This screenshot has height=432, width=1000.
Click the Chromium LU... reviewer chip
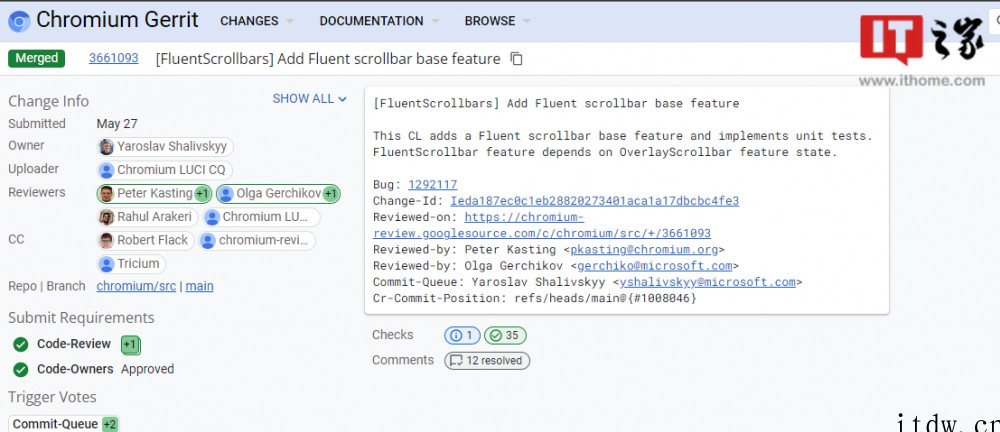tap(261, 217)
